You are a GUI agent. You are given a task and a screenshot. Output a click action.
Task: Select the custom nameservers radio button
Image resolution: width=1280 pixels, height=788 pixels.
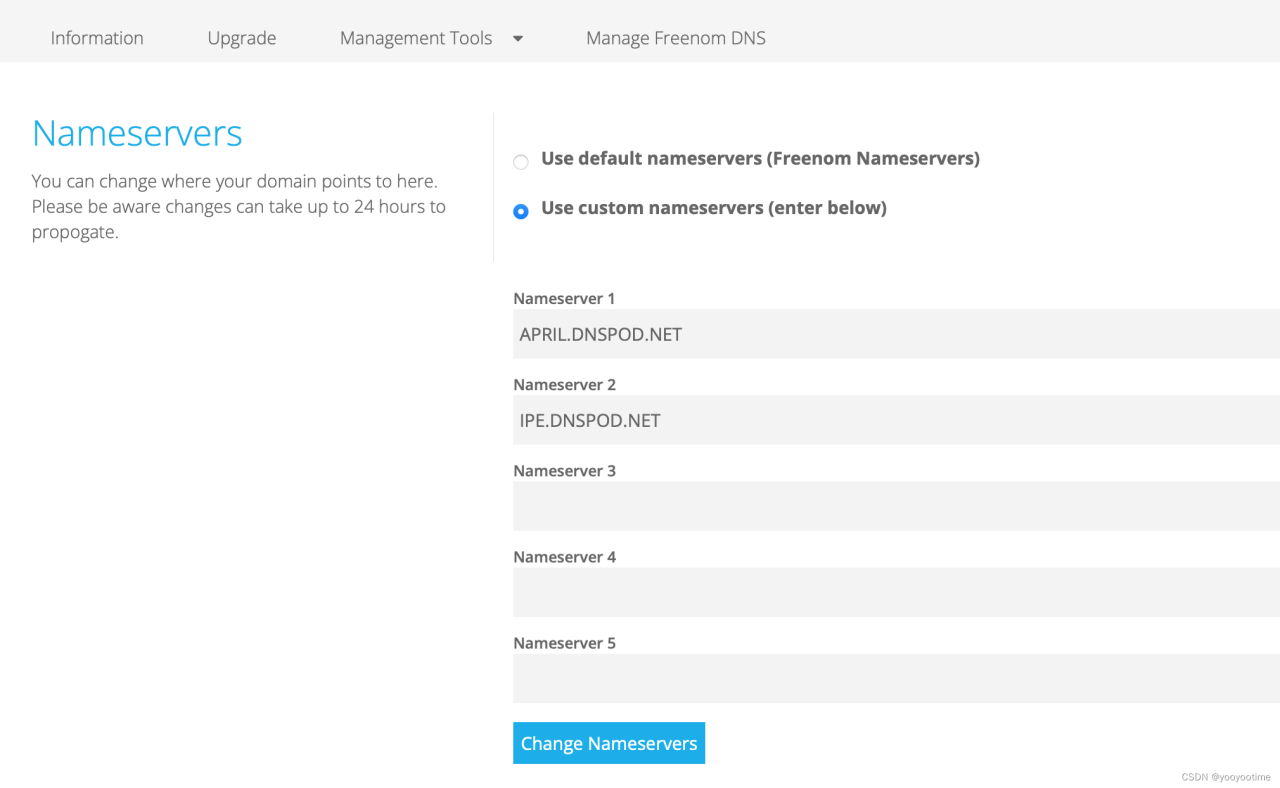521,212
